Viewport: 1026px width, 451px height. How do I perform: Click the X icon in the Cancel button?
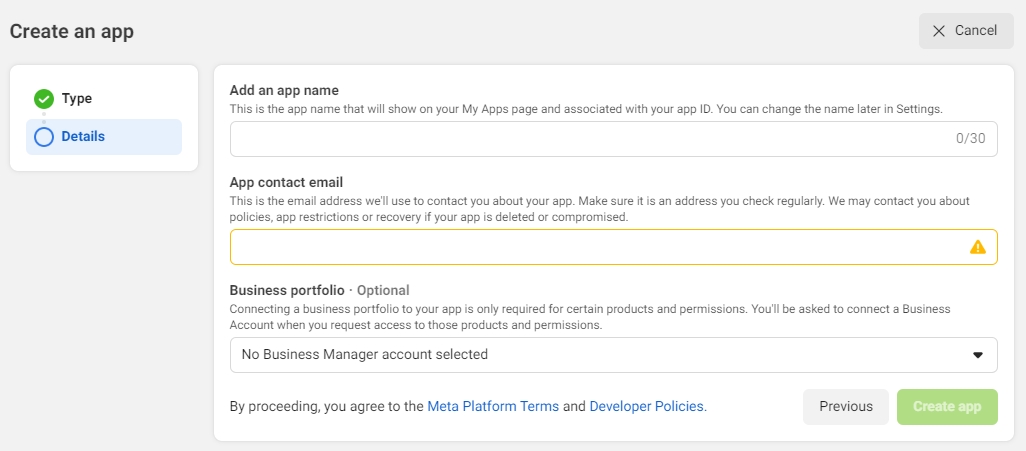[938, 31]
